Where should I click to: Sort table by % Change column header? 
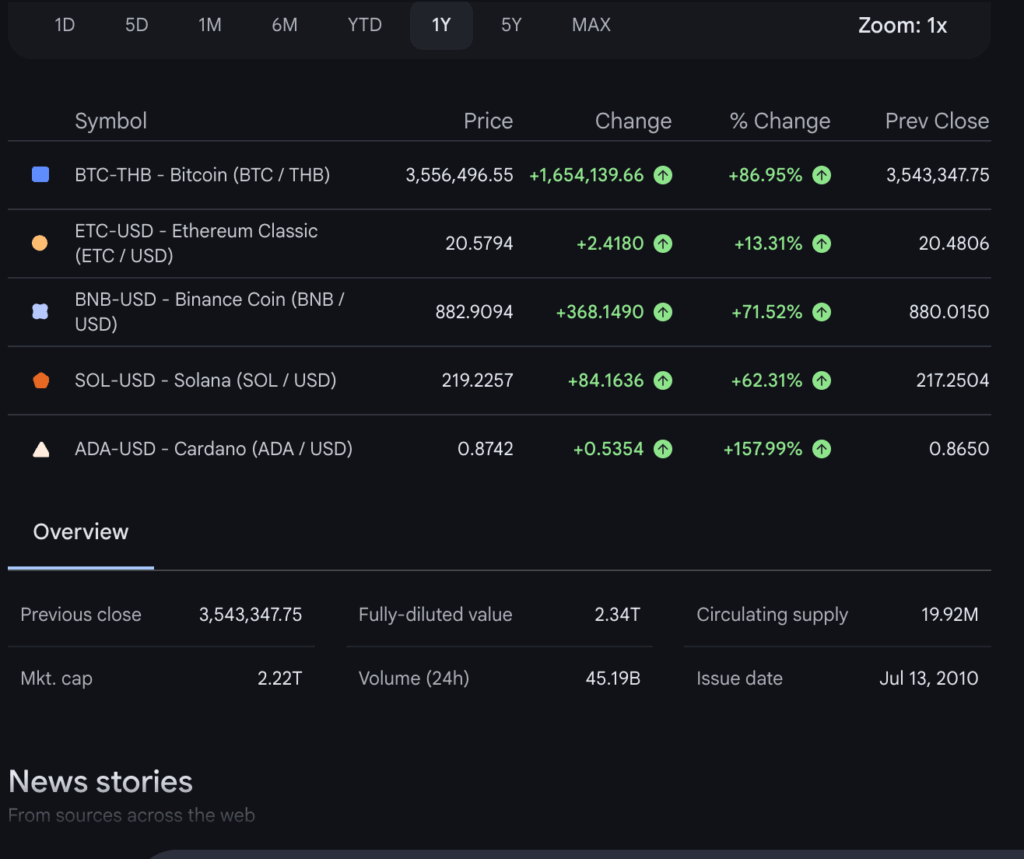coord(780,121)
